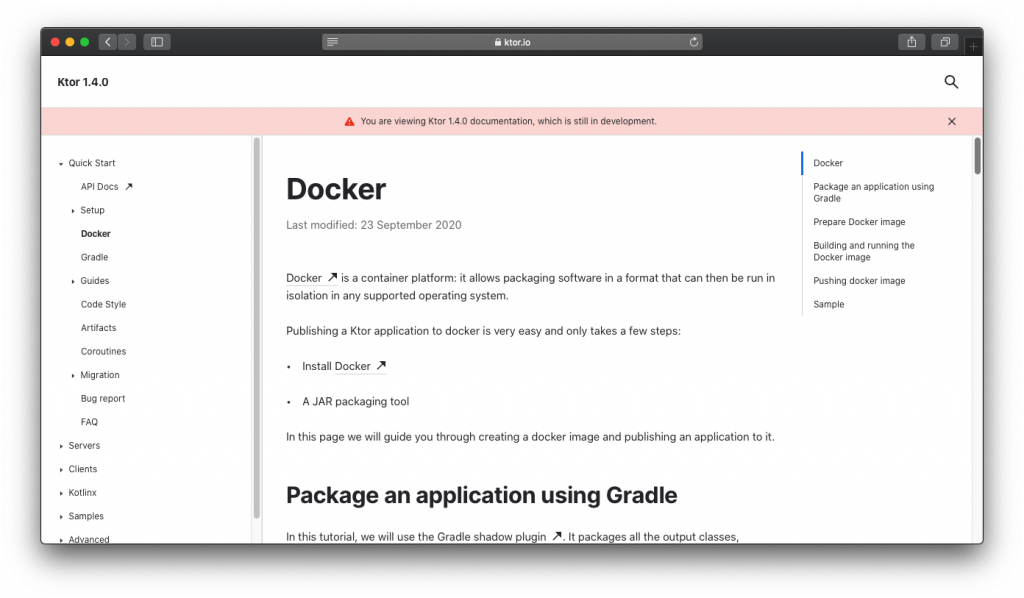This screenshot has height=598, width=1024.
Task: Expand the Setup tree item
Action: (73, 211)
